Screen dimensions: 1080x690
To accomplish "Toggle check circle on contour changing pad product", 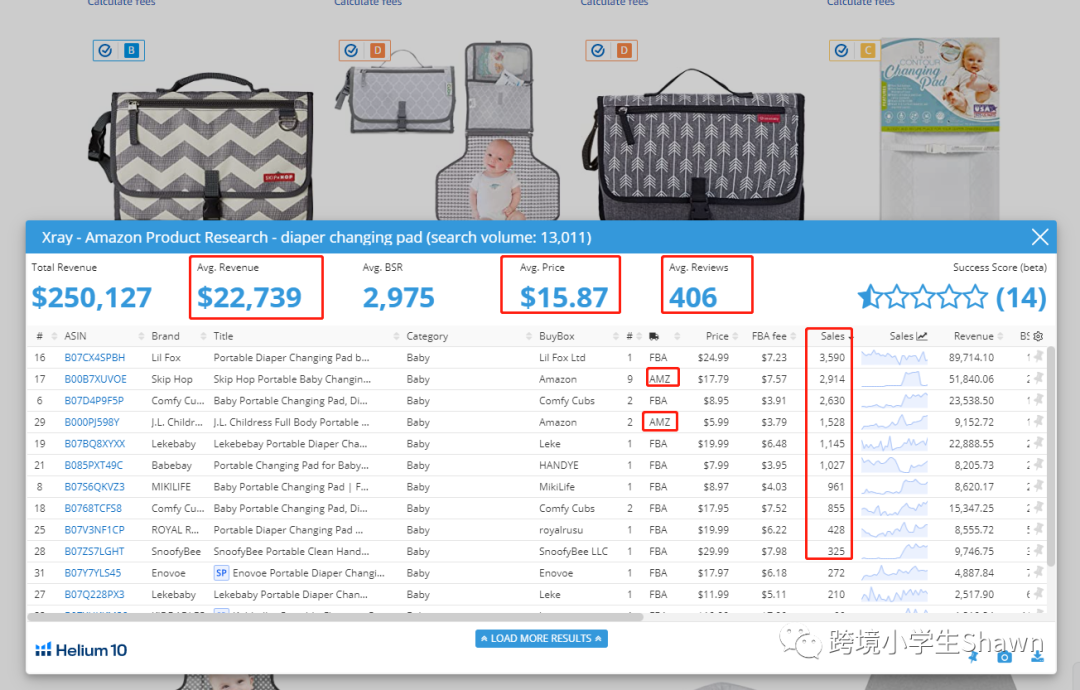I will [841, 50].
